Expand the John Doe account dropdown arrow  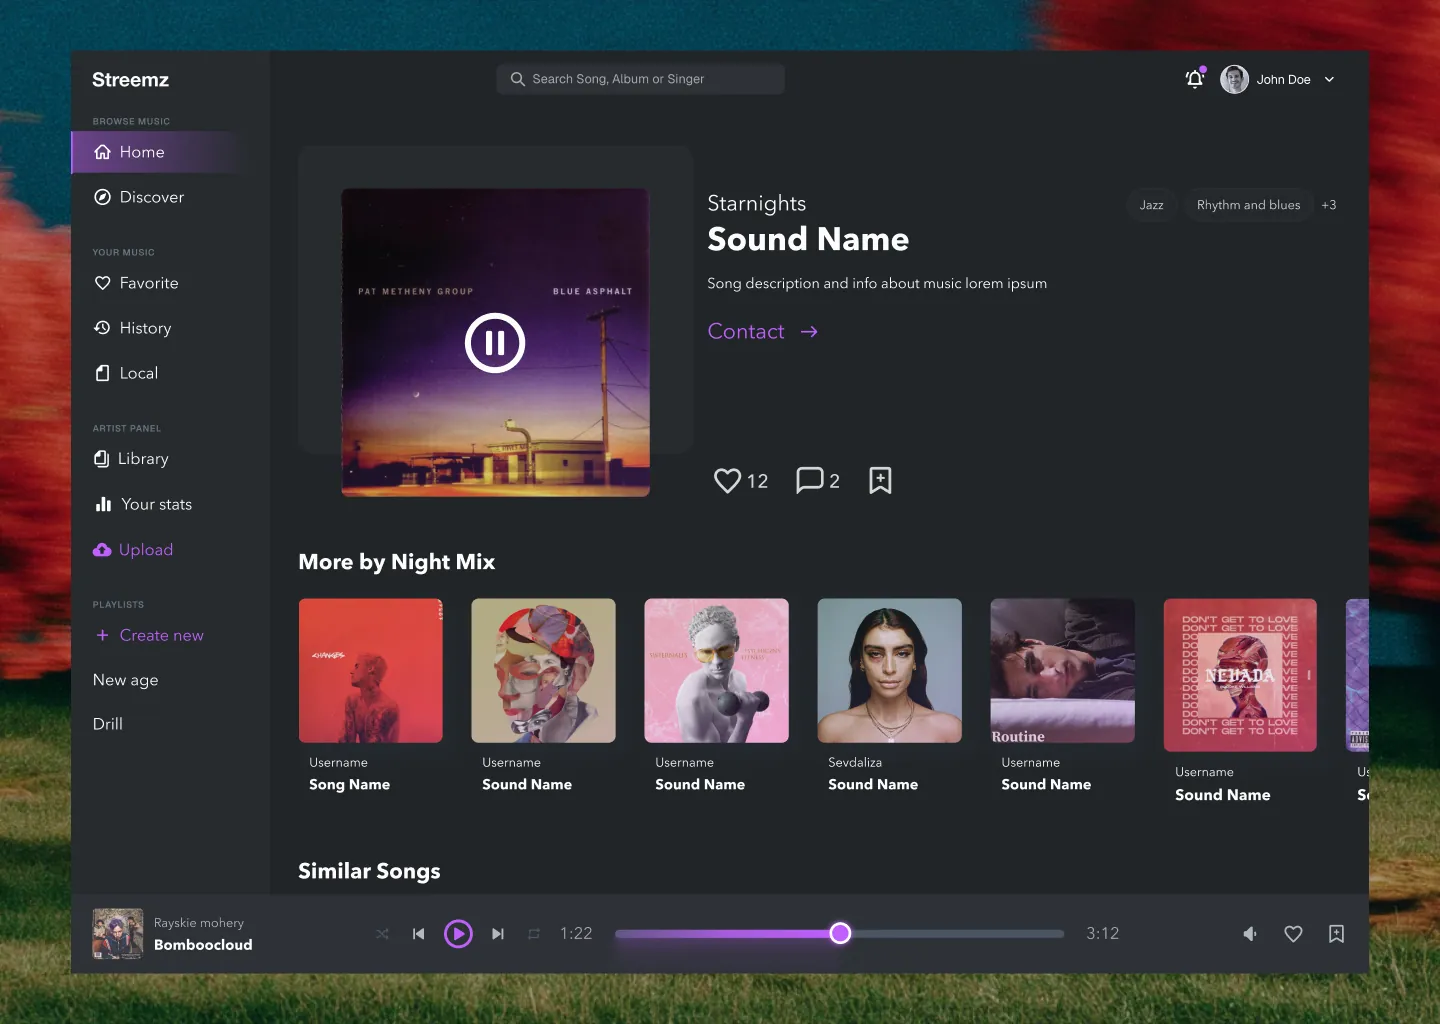[x=1329, y=80]
